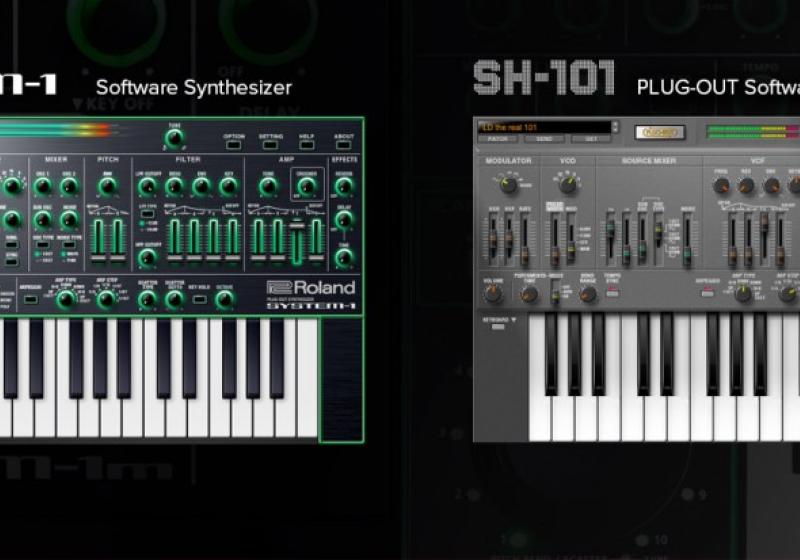Click the SH-101 Volume knob
Image resolution: width=800 pixels, height=560 pixels.
pos(492,293)
